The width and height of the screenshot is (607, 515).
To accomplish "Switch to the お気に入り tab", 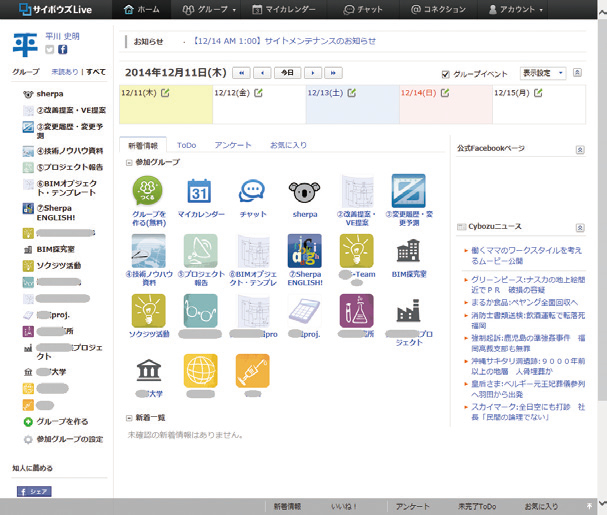I will (x=288, y=145).
